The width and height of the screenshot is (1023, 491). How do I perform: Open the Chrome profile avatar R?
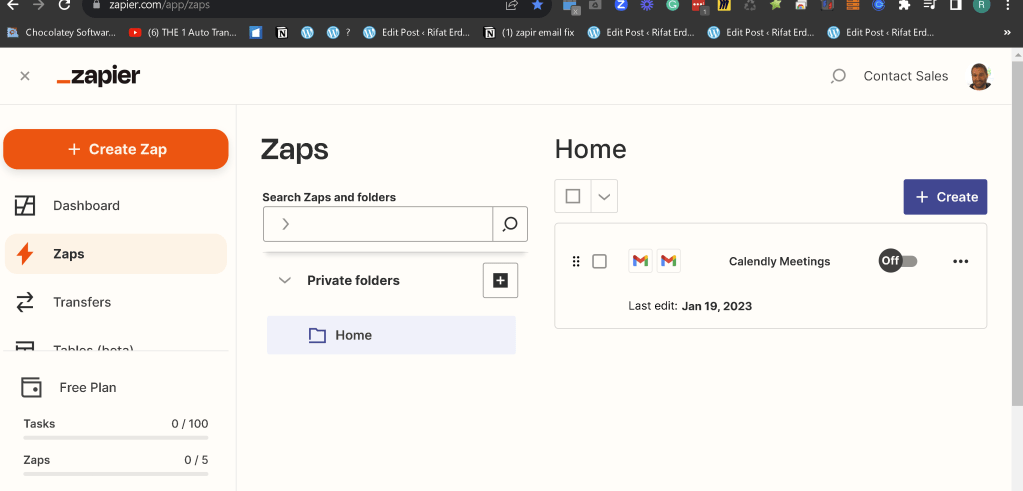[x=981, y=5]
